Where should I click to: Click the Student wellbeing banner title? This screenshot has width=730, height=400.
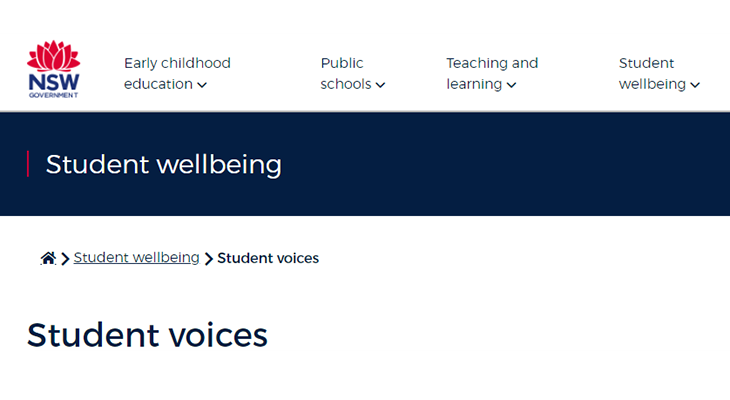164,164
